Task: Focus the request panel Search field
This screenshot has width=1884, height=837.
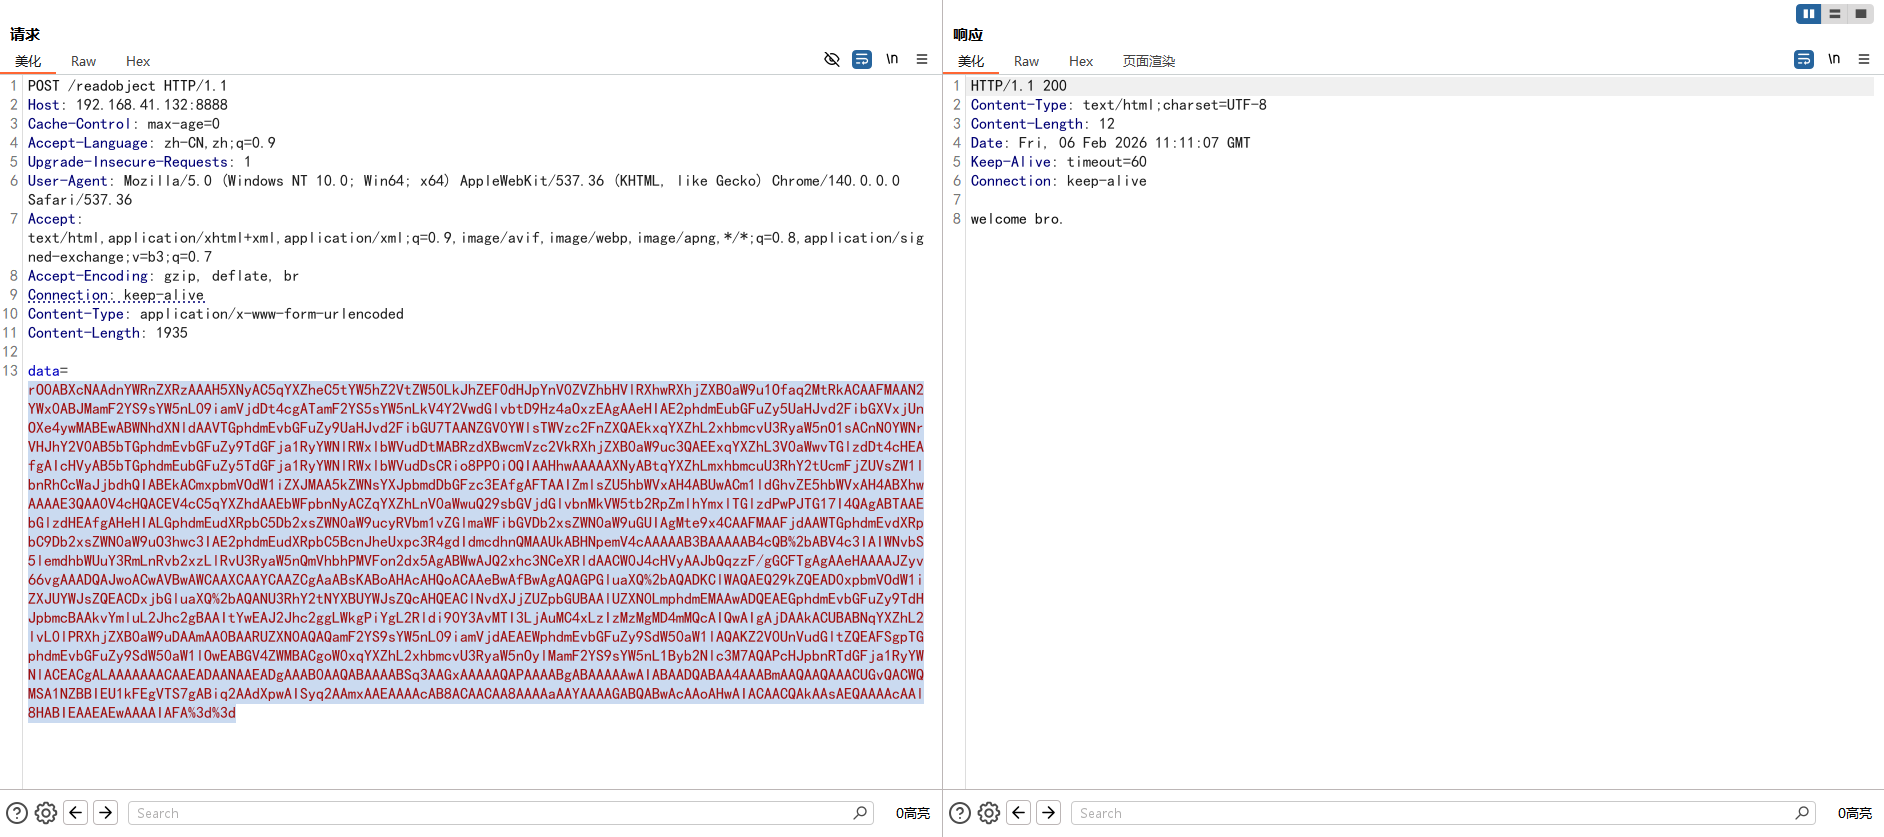Action: (x=490, y=813)
